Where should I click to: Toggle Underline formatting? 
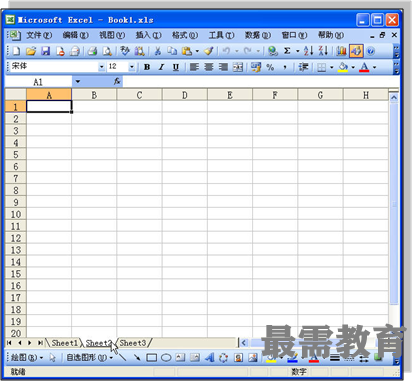tap(176, 67)
